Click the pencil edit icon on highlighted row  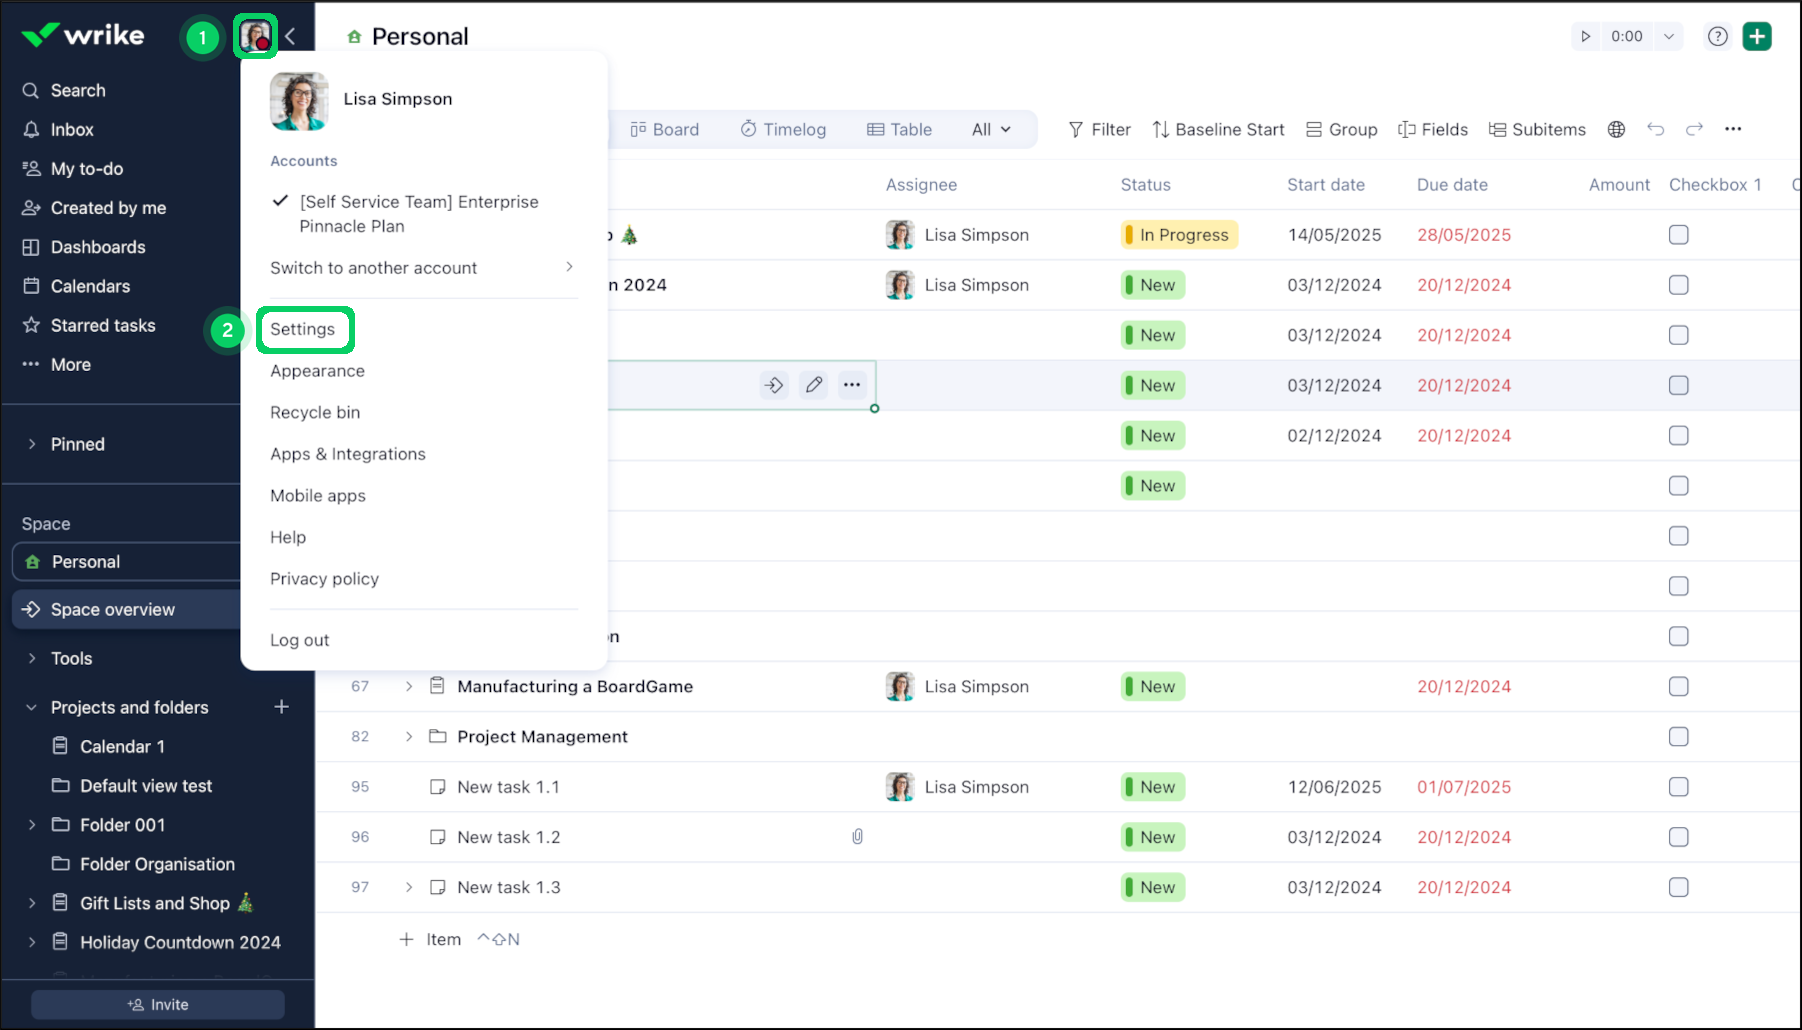(x=814, y=385)
